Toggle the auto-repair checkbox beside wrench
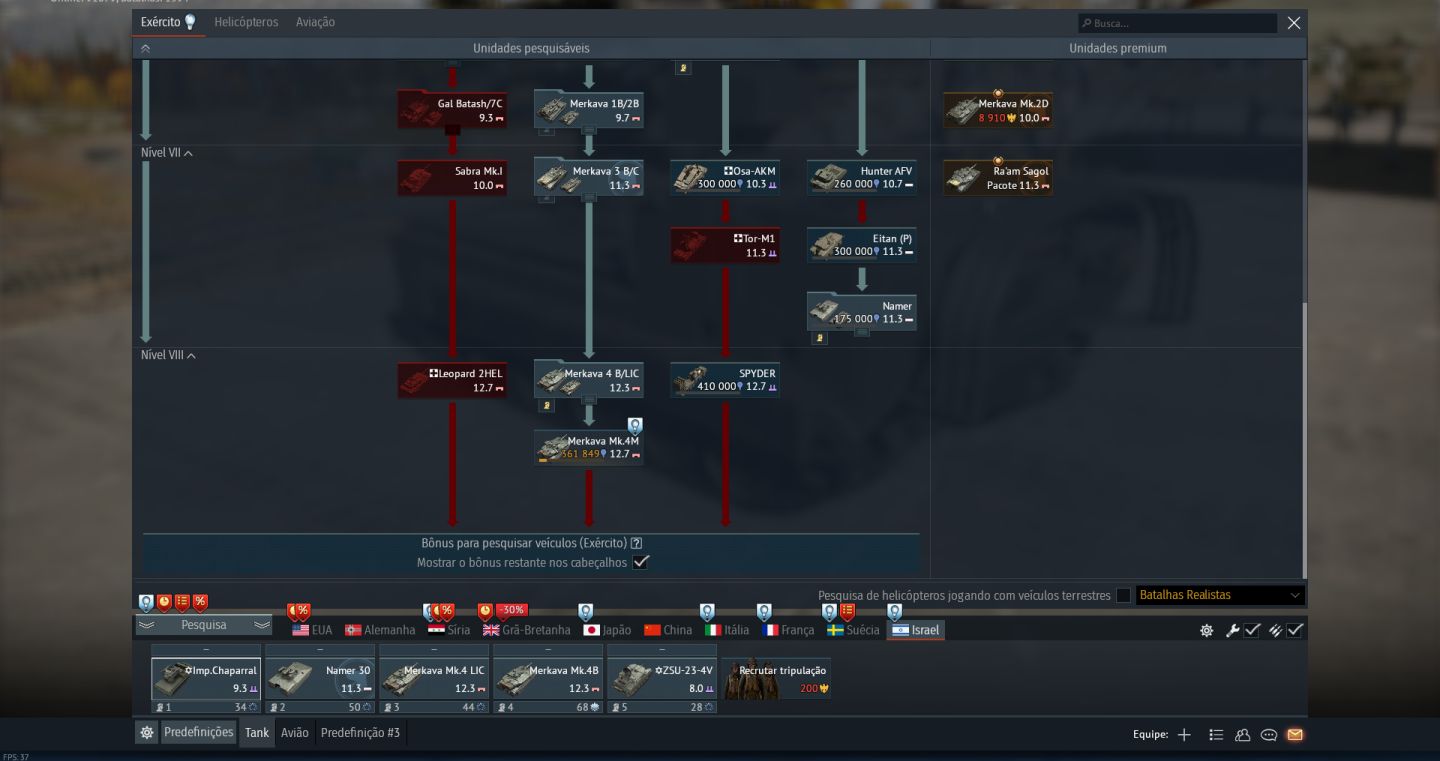Viewport: 1440px width, 761px height. 1252,631
